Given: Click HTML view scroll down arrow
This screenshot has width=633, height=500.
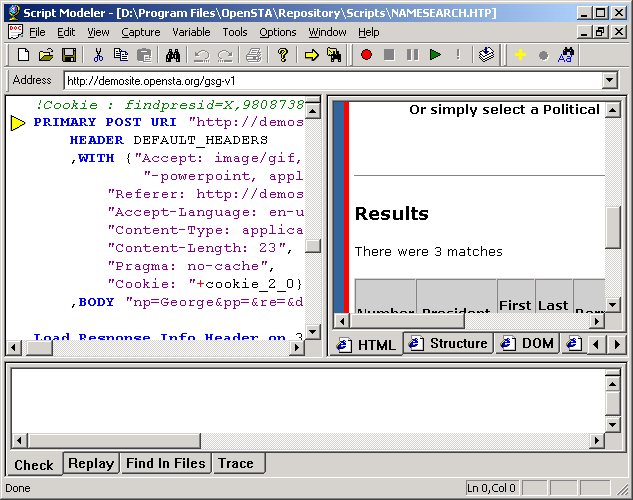Looking at the screenshot, I should tap(612, 305).
